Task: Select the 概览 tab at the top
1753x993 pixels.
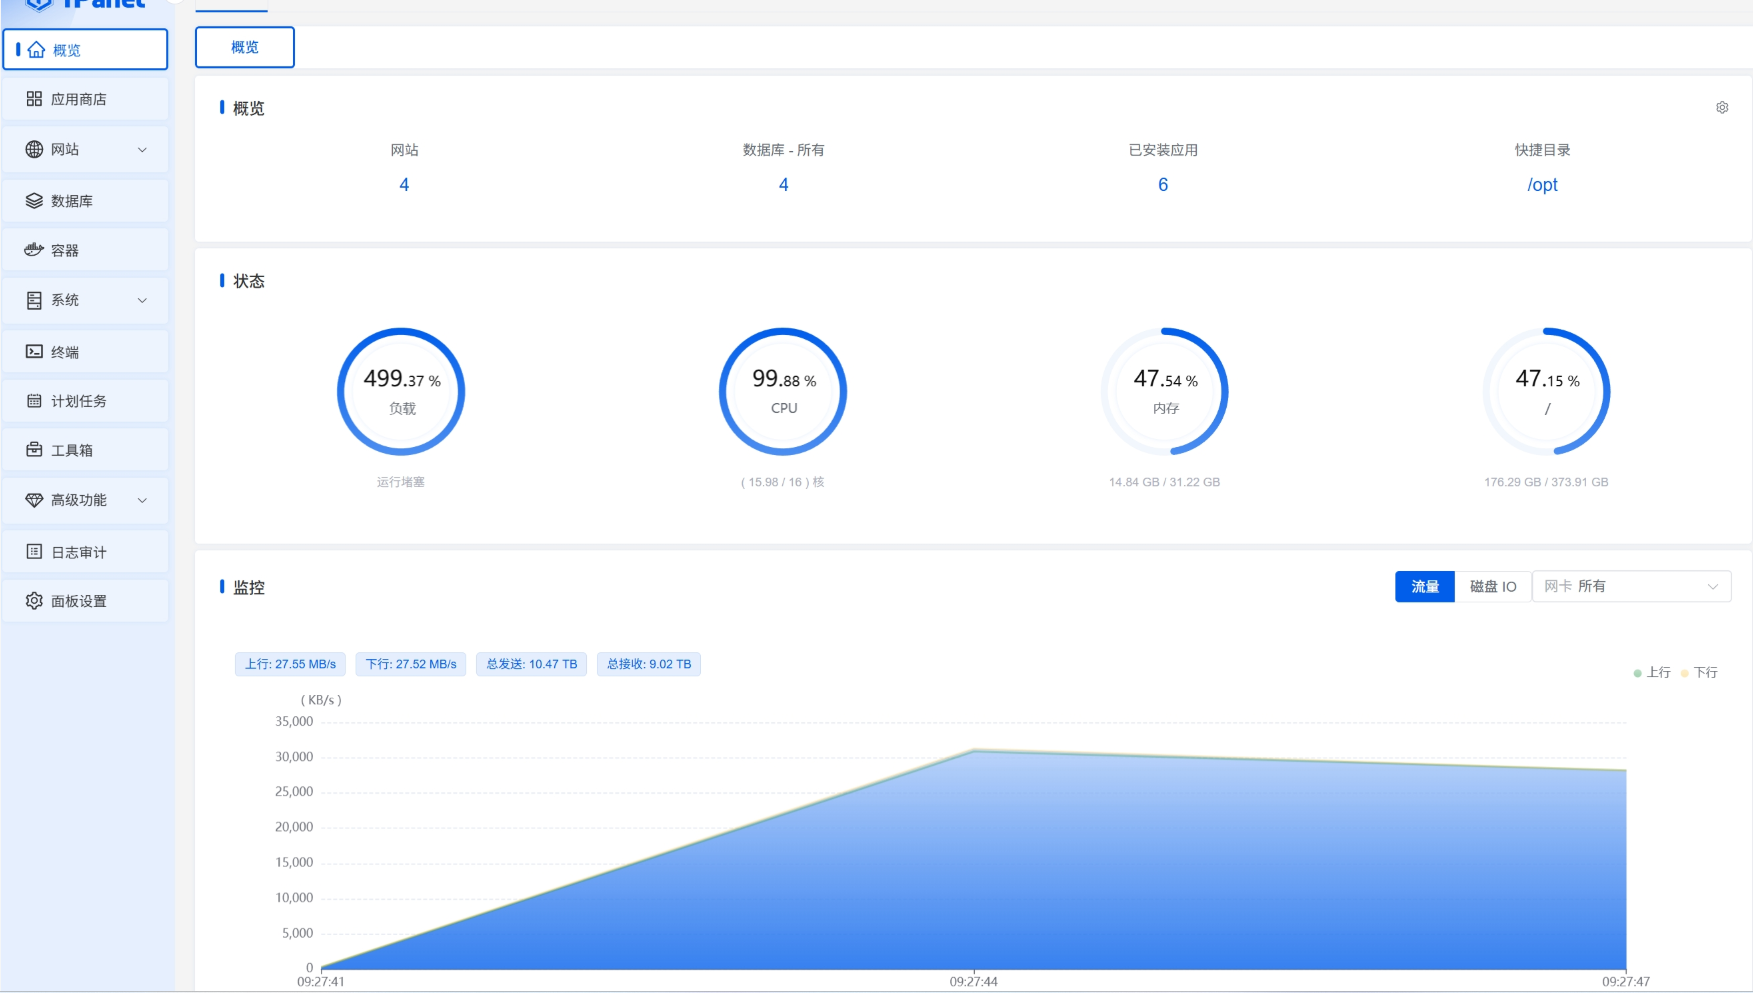Action: tap(245, 47)
